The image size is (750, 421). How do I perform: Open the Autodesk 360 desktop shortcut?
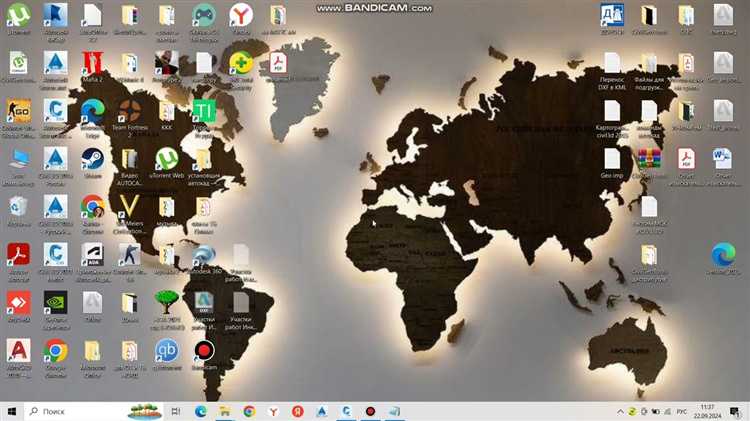(x=204, y=258)
